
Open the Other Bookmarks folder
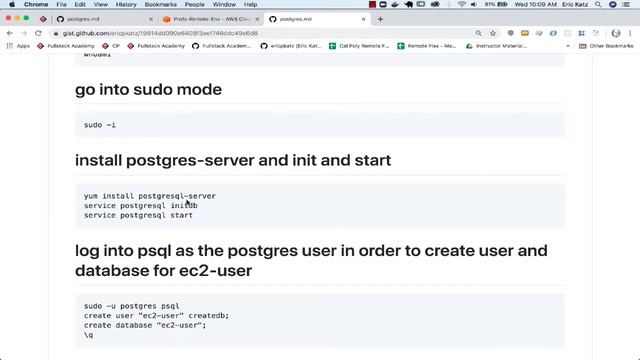[606, 46]
